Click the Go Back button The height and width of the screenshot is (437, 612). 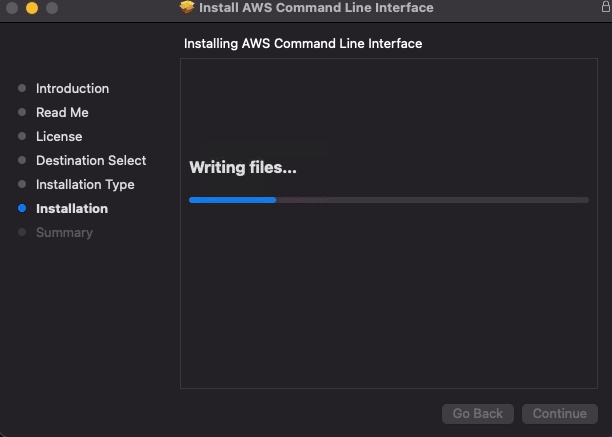pos(478,414)
